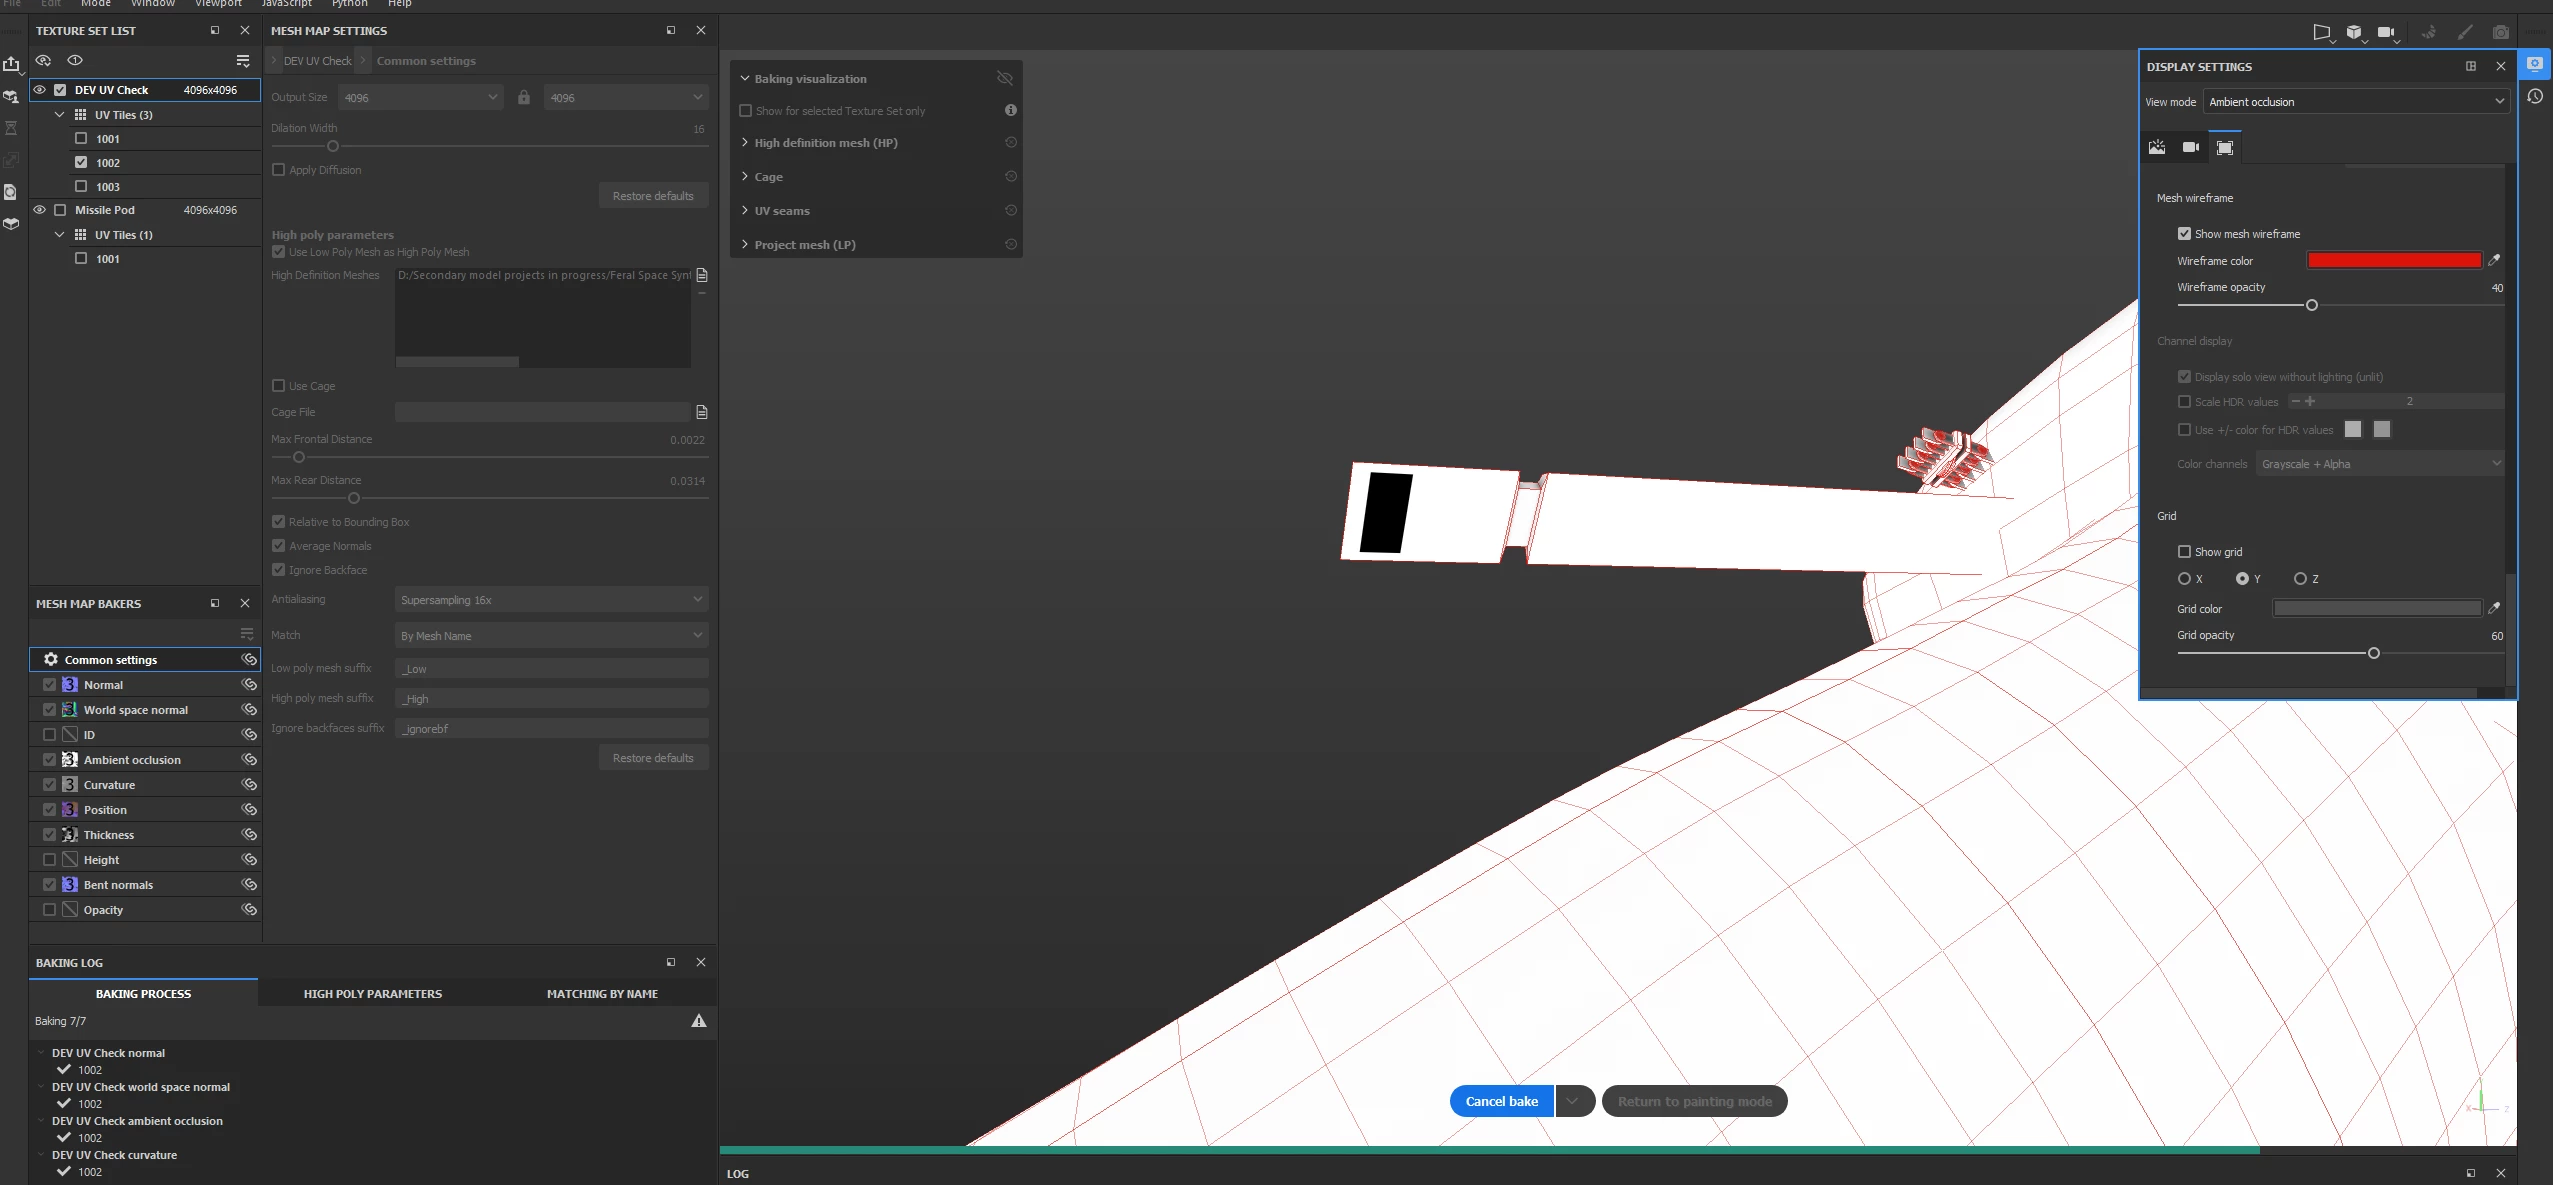Click the link icon beside Ambient occlusion baker

[249, 759]
